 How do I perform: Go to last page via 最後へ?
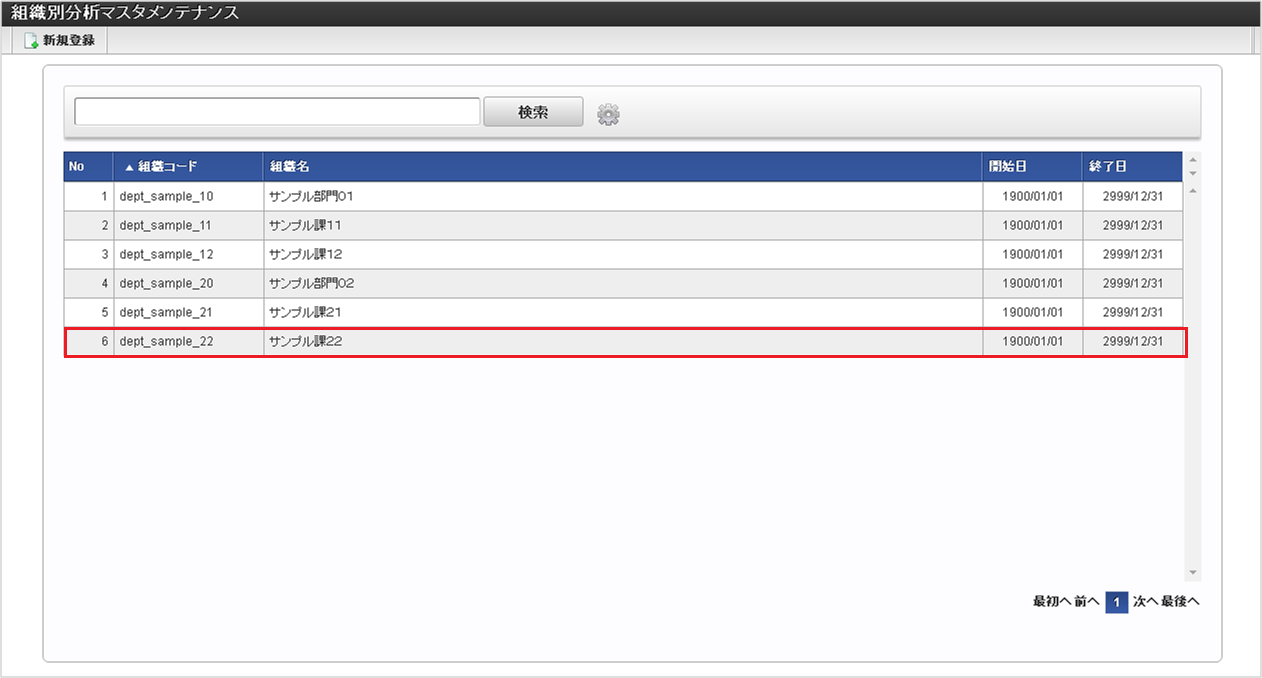(x=1180, y=602)
